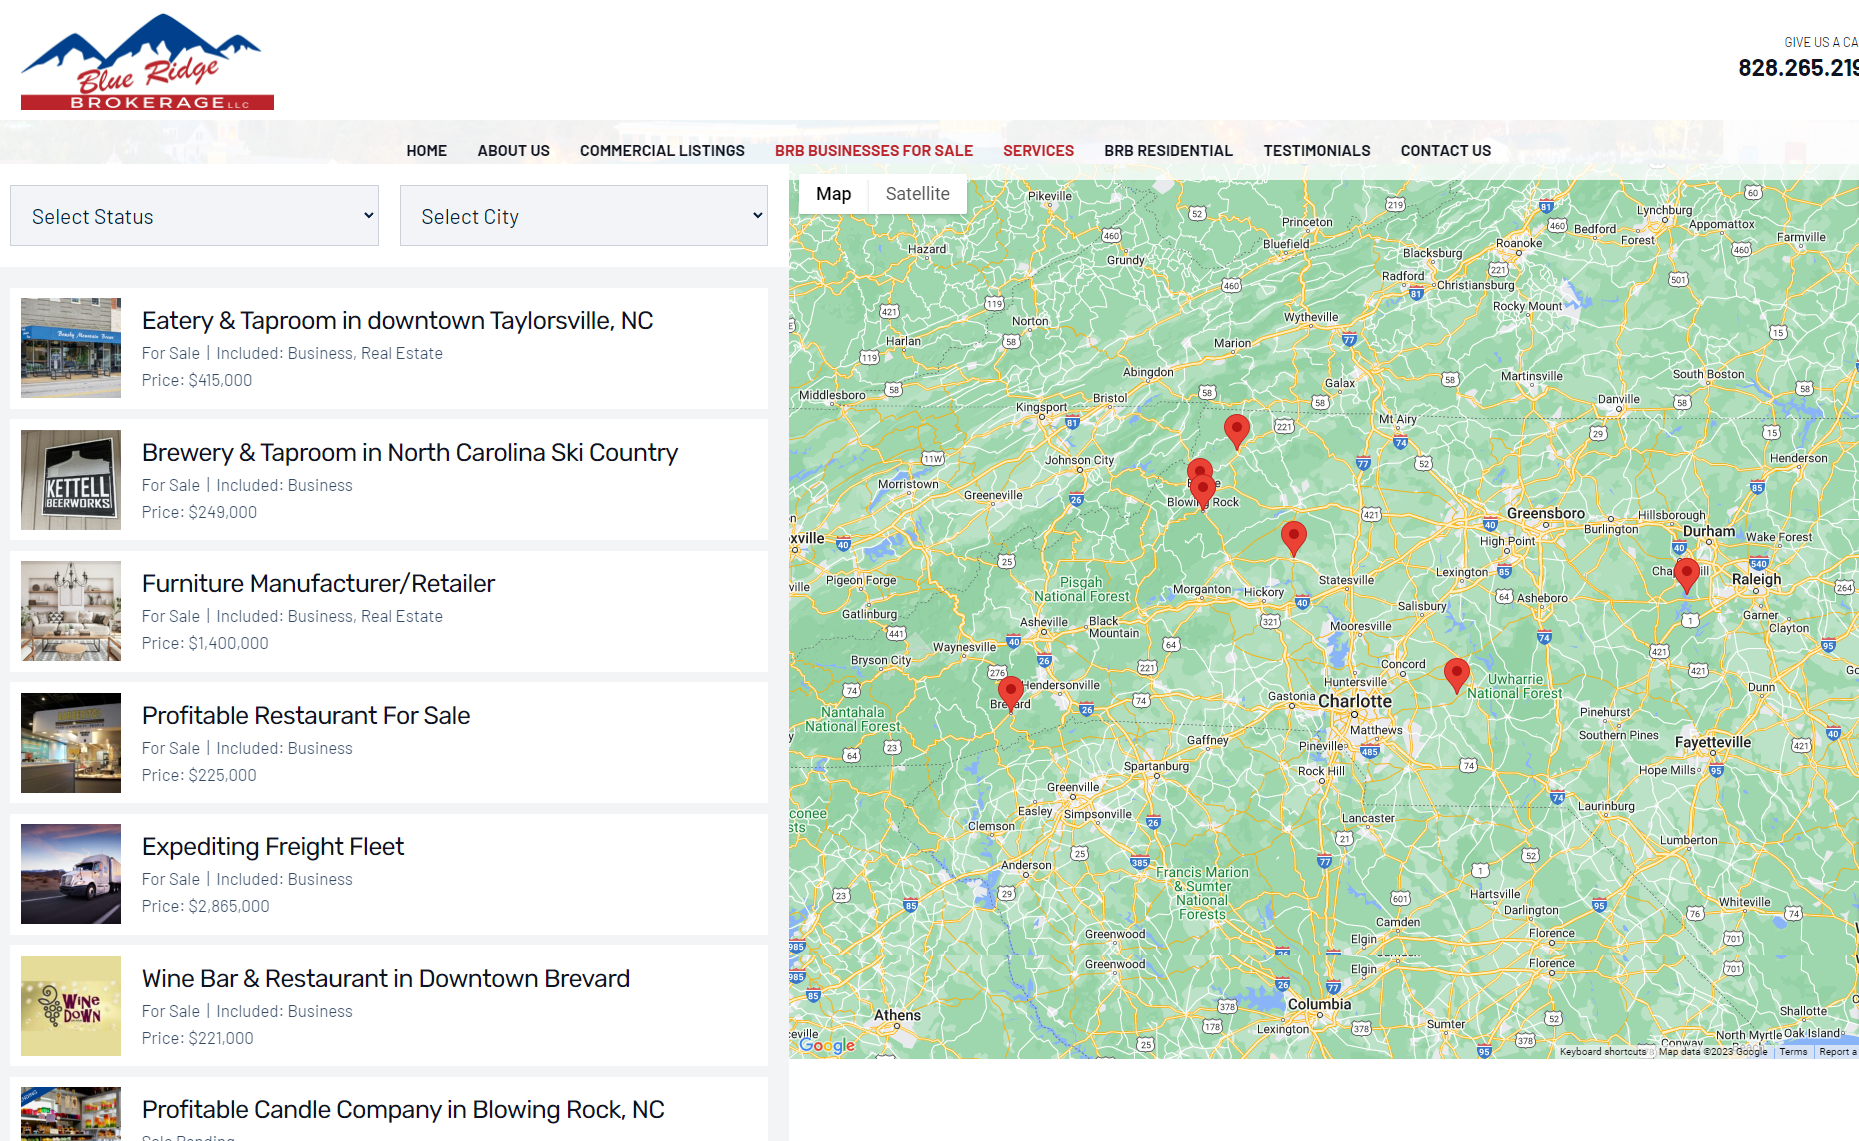Click the northernmost map marker near Route 221
The width and height of the screenshot is (1859, 1141).
[1237, 432]
